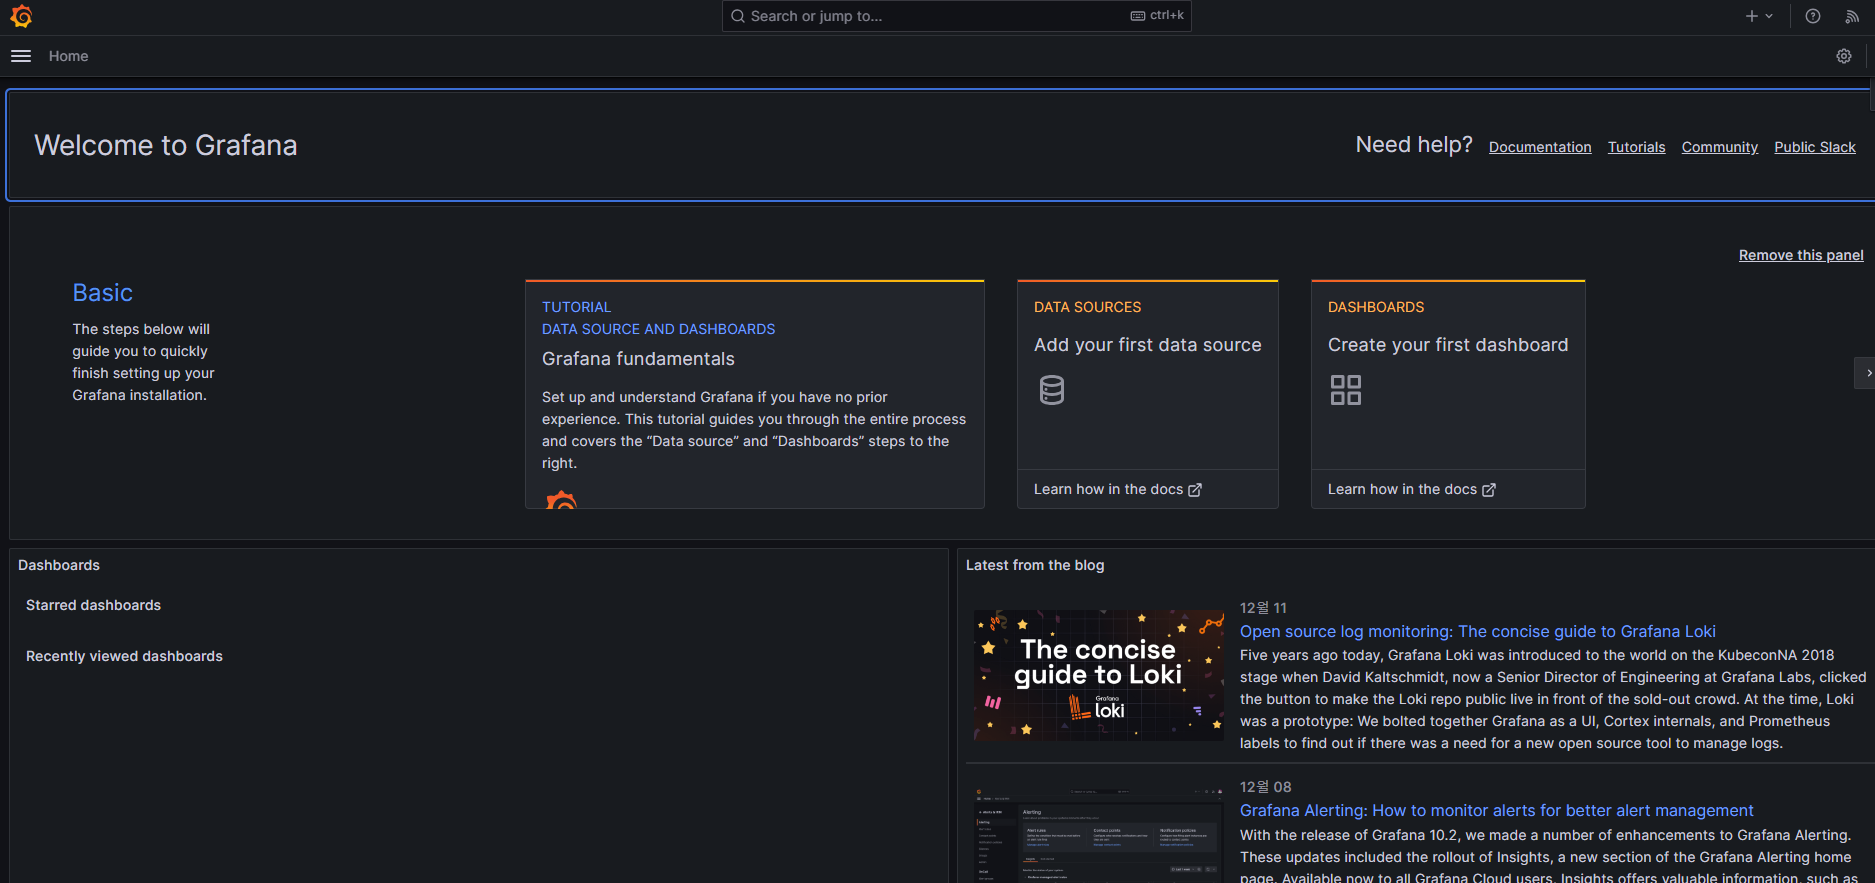
Task: Click the Grafana logo in tutorial card
Action: click(x=561, y=499)
